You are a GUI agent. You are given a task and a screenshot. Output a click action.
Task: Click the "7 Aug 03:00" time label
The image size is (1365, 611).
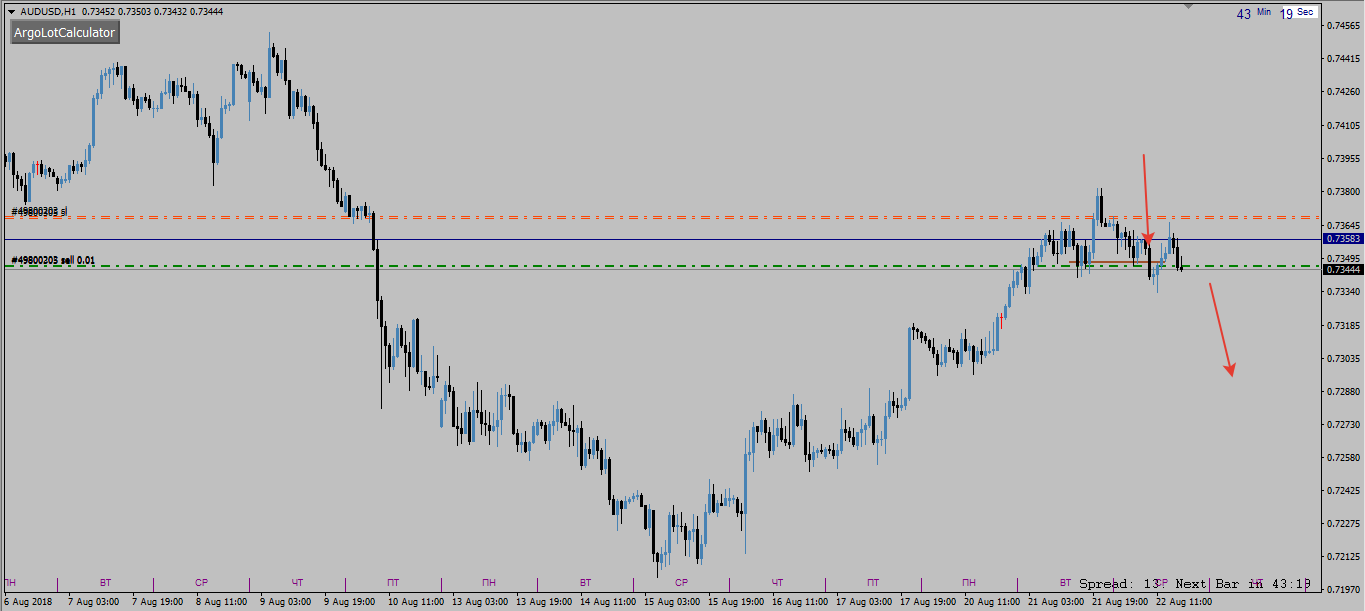pos(93,602)
